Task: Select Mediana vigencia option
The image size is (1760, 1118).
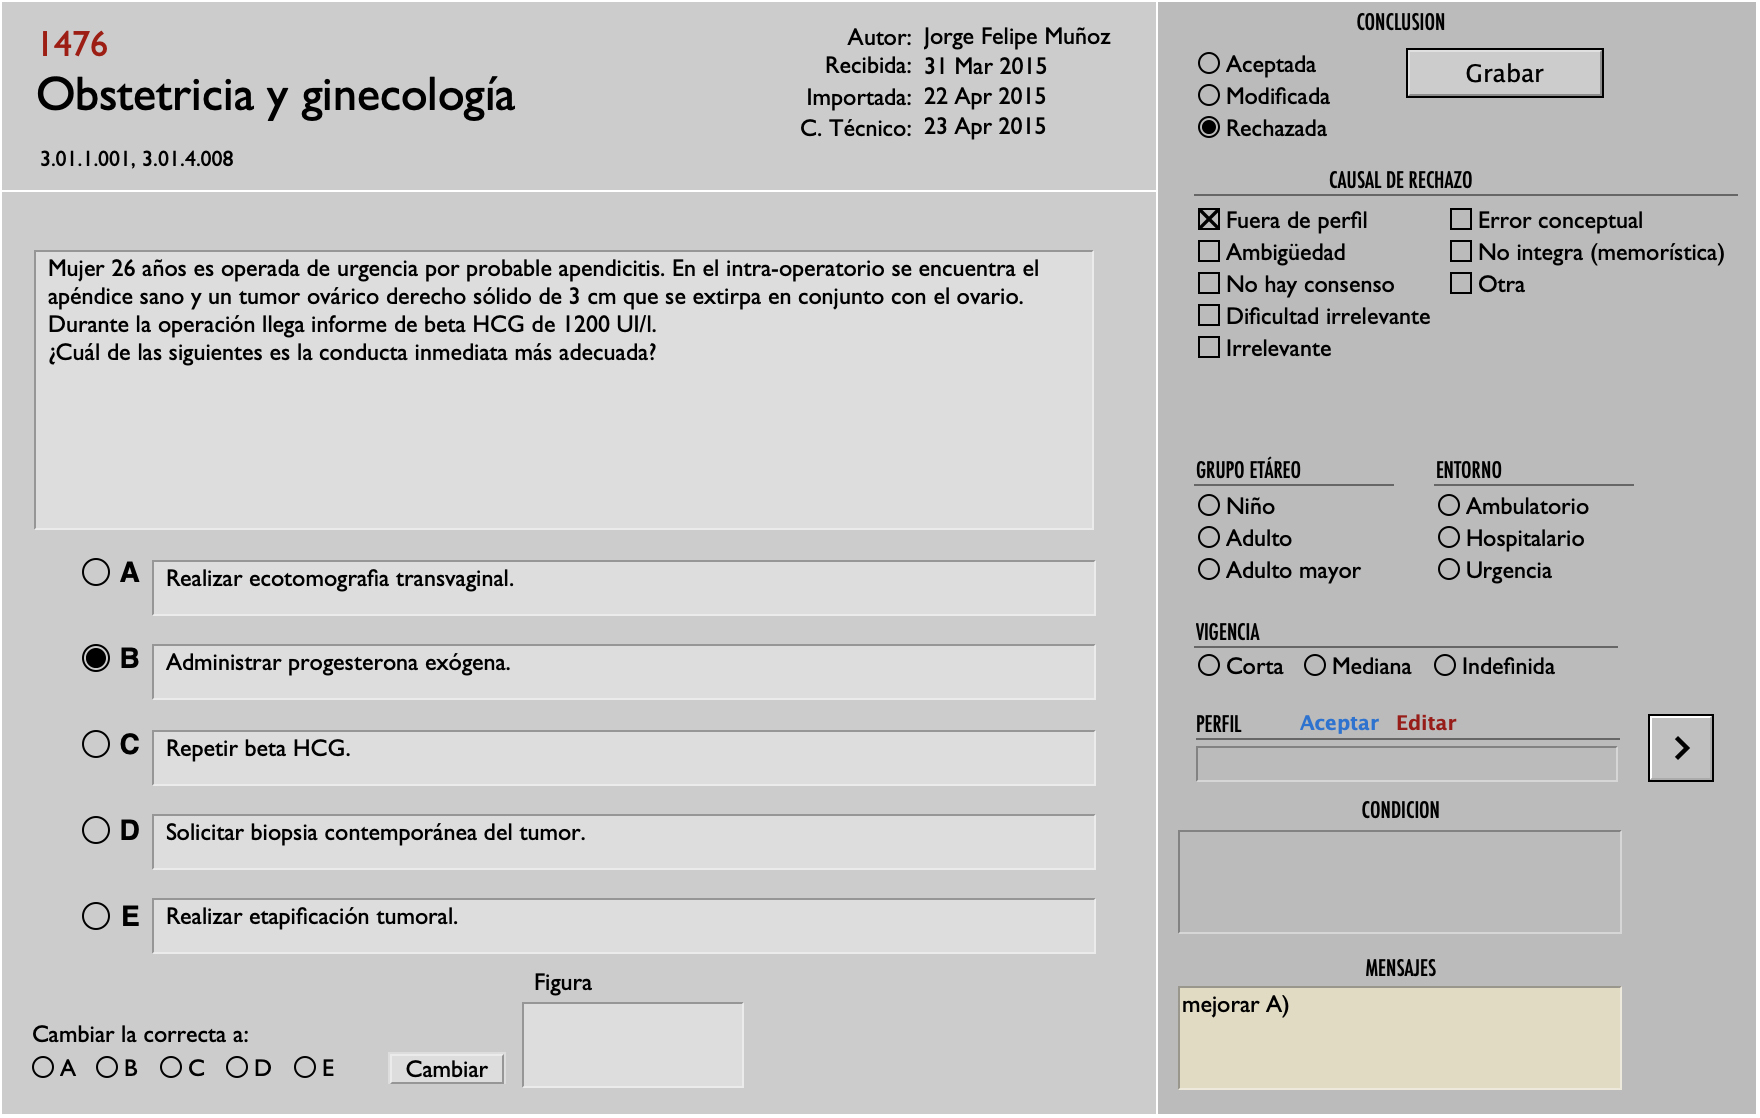Action: tap(1314, 666)
